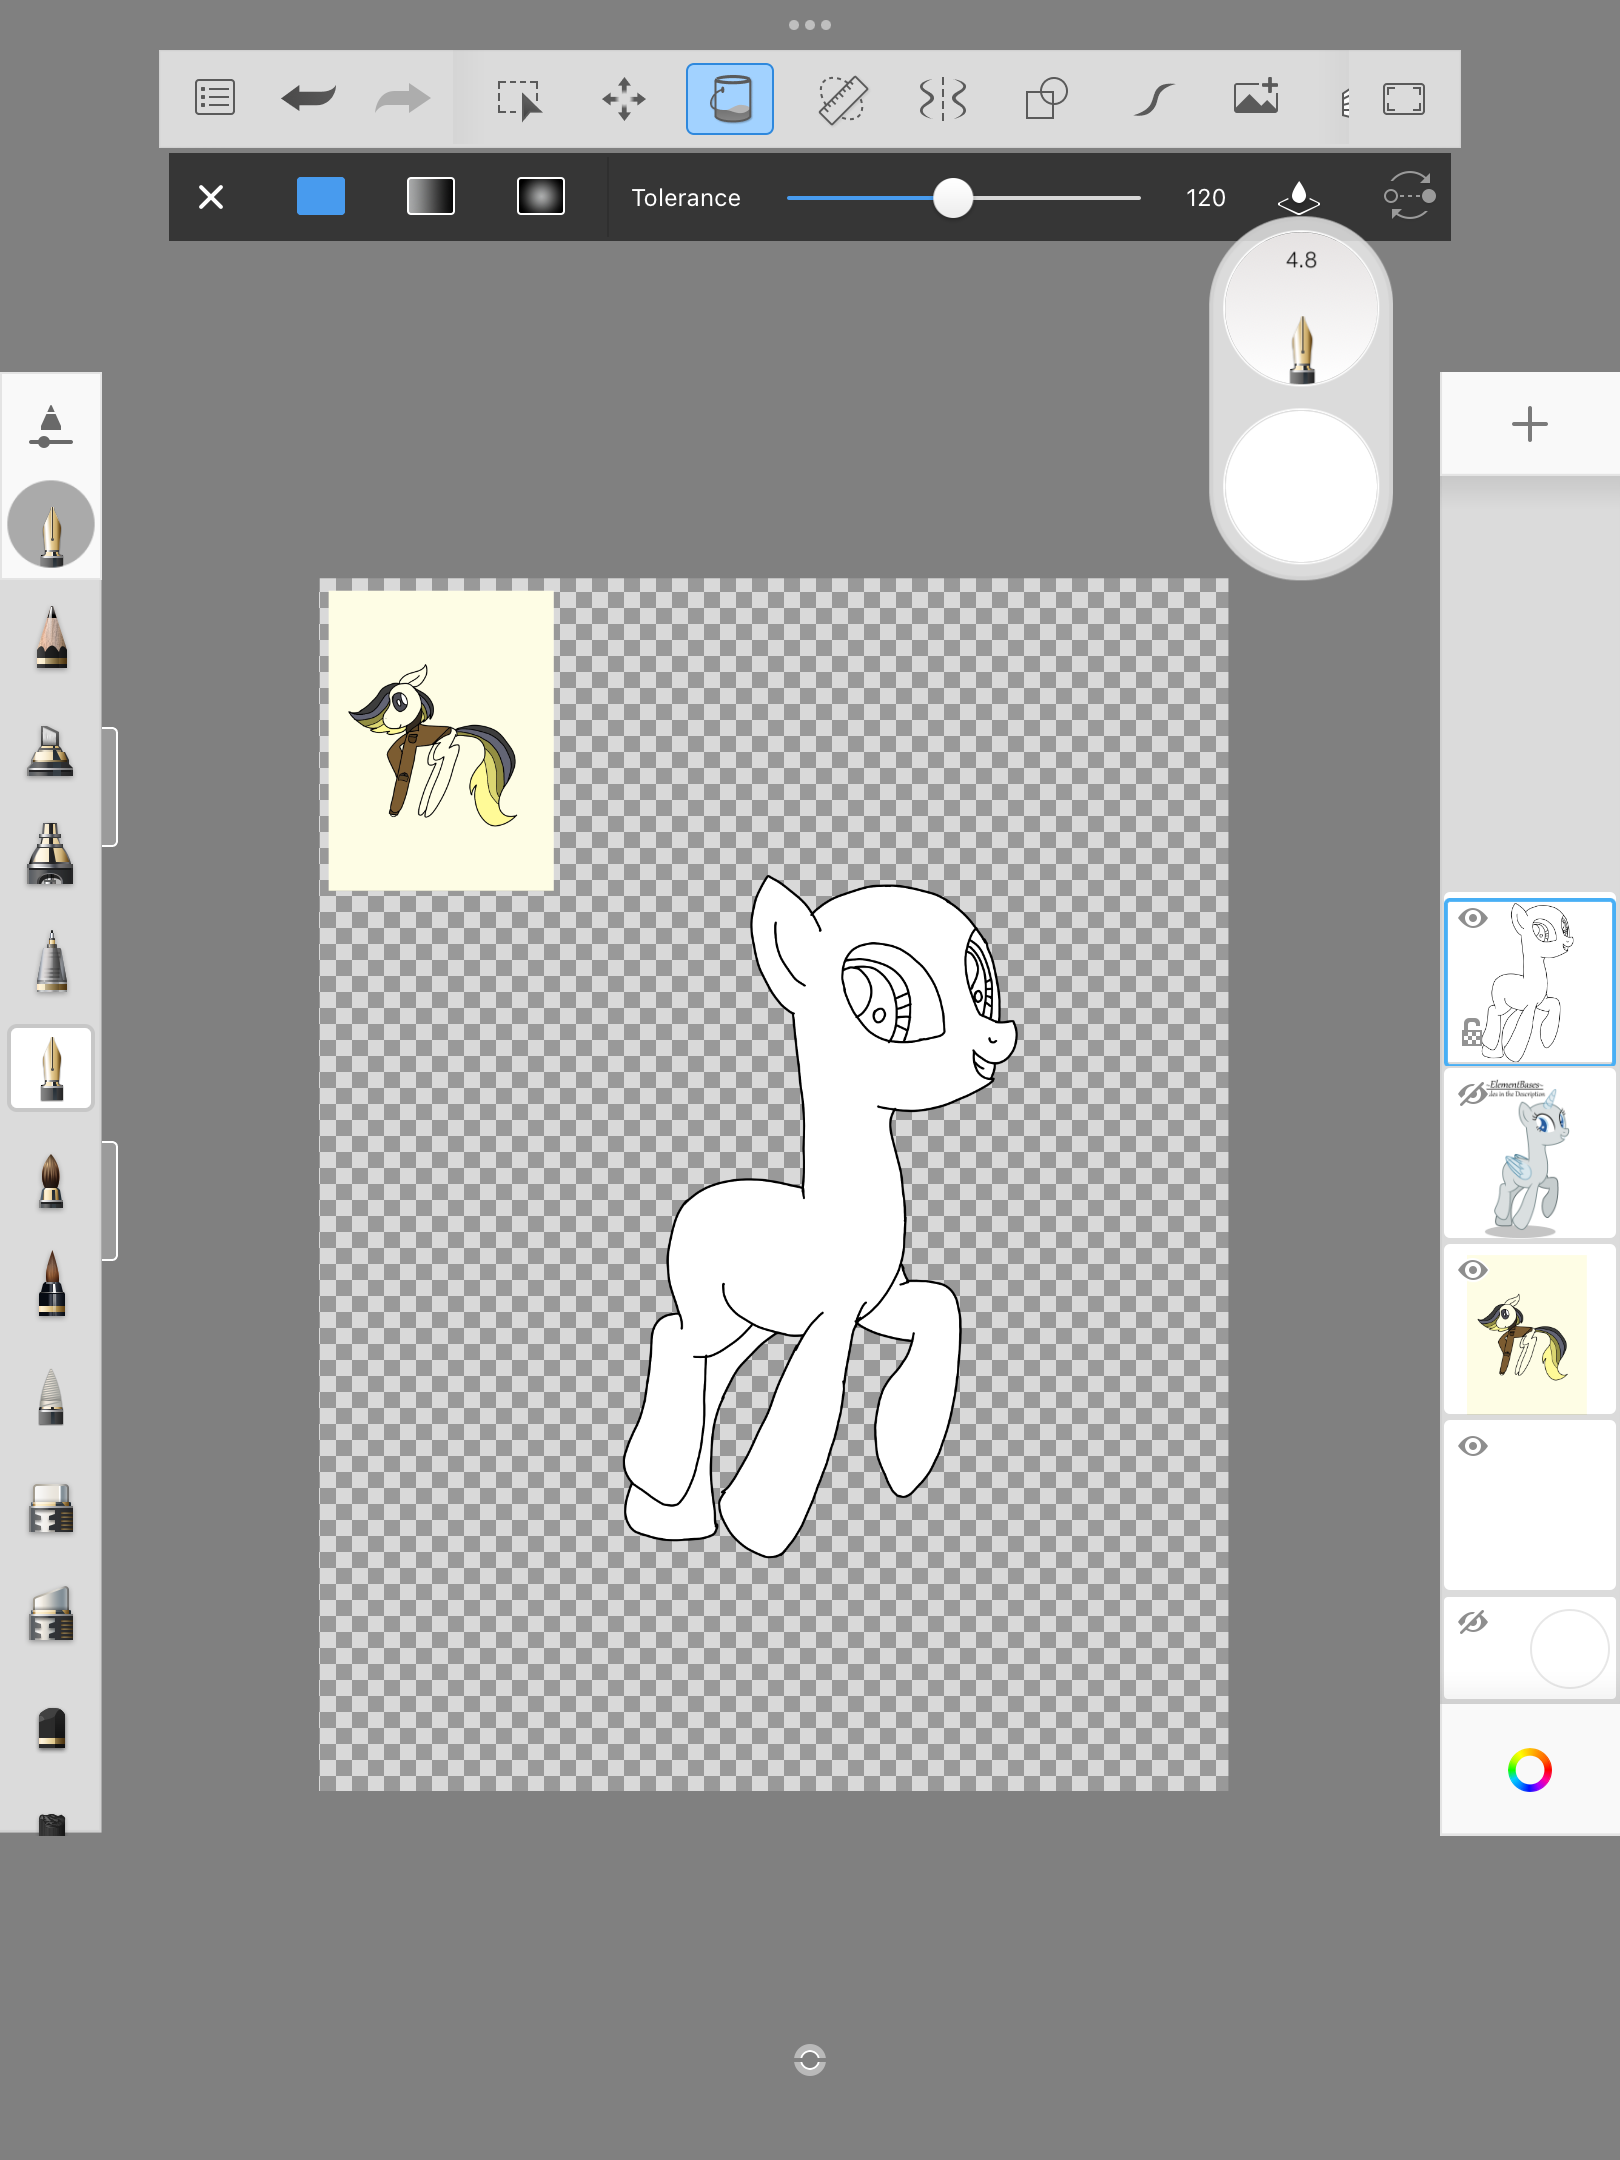Show the hidden ElementBases unicorn layer
The width and height of the screenshot is (1620, 2160).
[x=1473, y=1094]
